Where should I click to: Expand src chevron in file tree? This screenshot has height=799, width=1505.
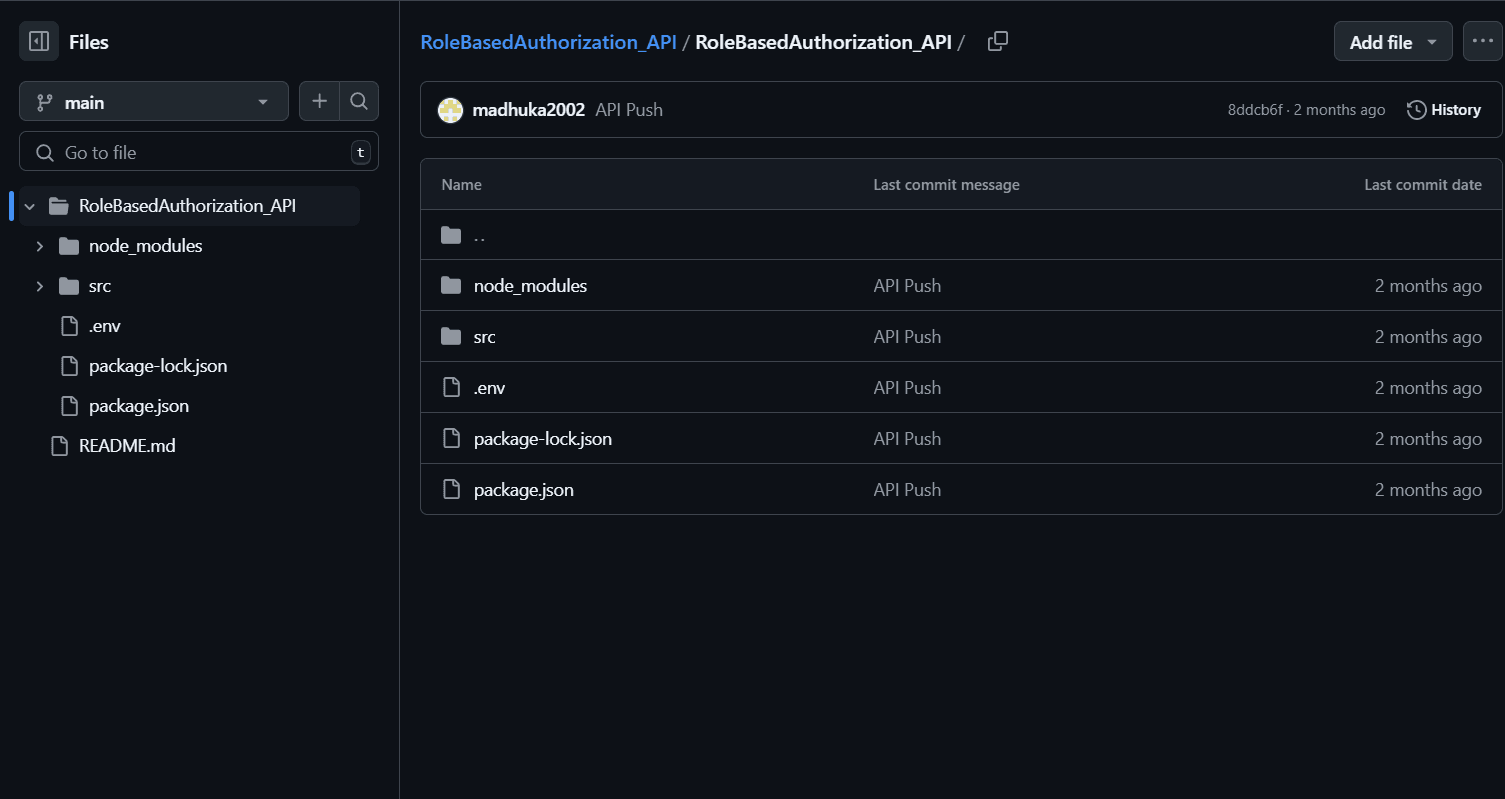tap(39, 286)
